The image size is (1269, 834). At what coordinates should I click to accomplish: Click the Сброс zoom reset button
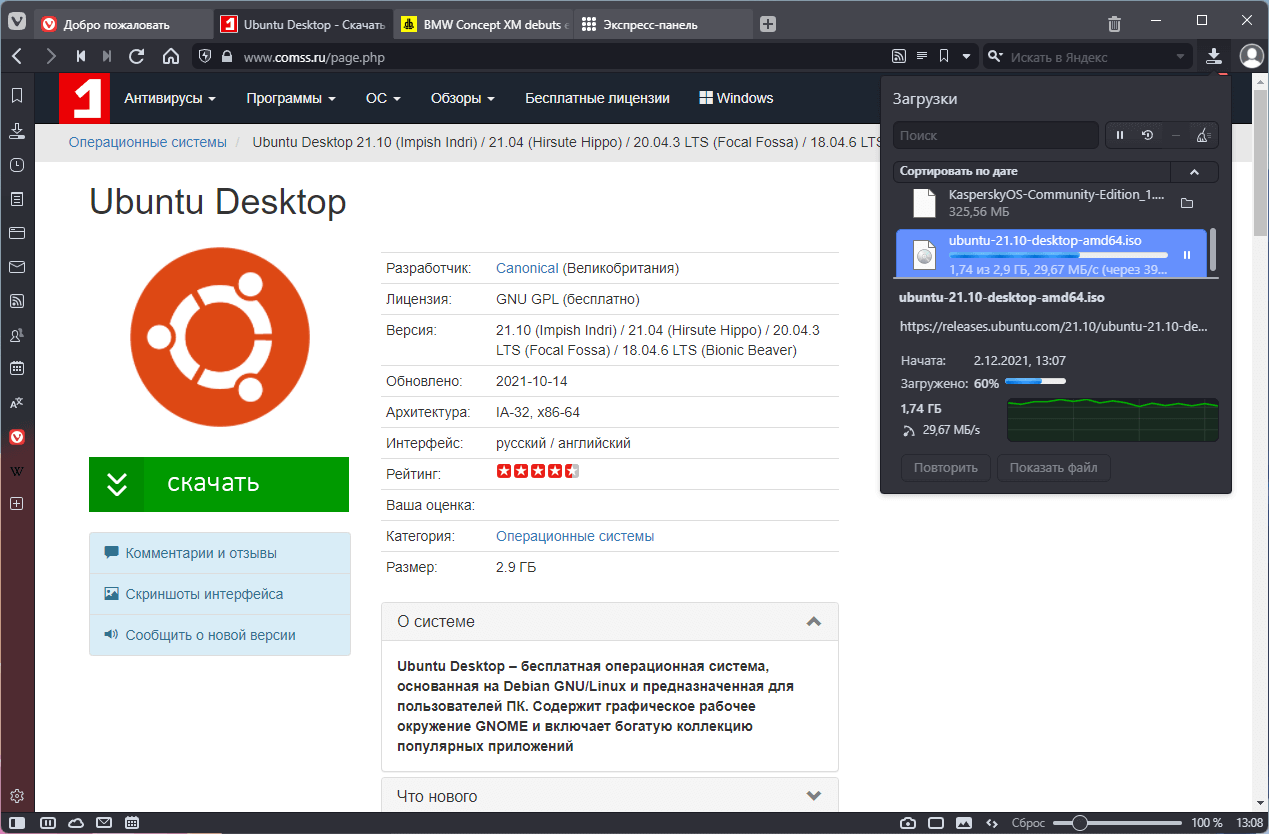coord(1027,823)
